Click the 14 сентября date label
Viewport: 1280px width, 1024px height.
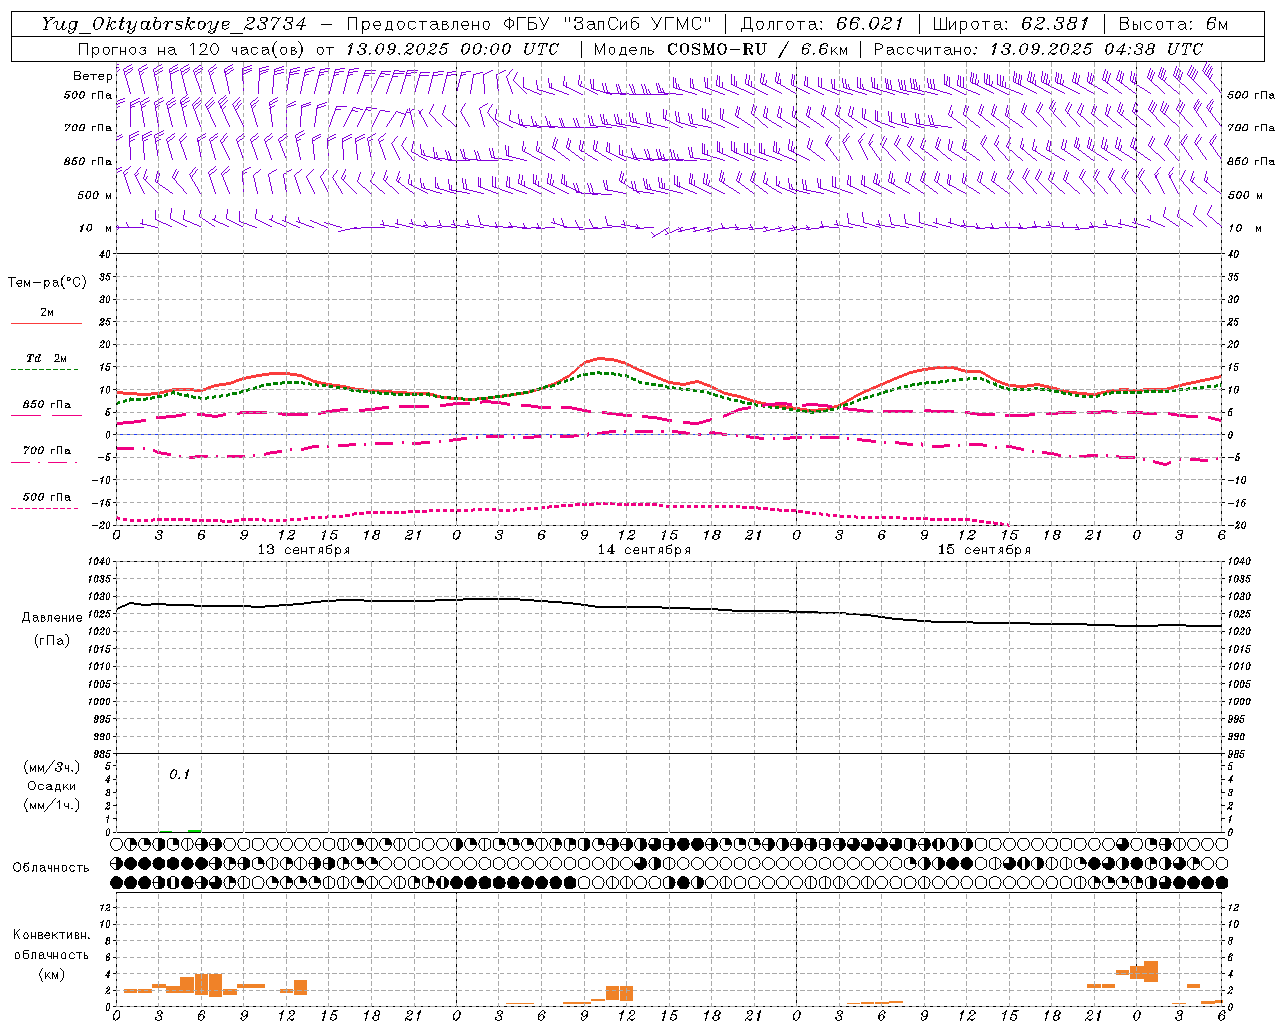point(644,550)
